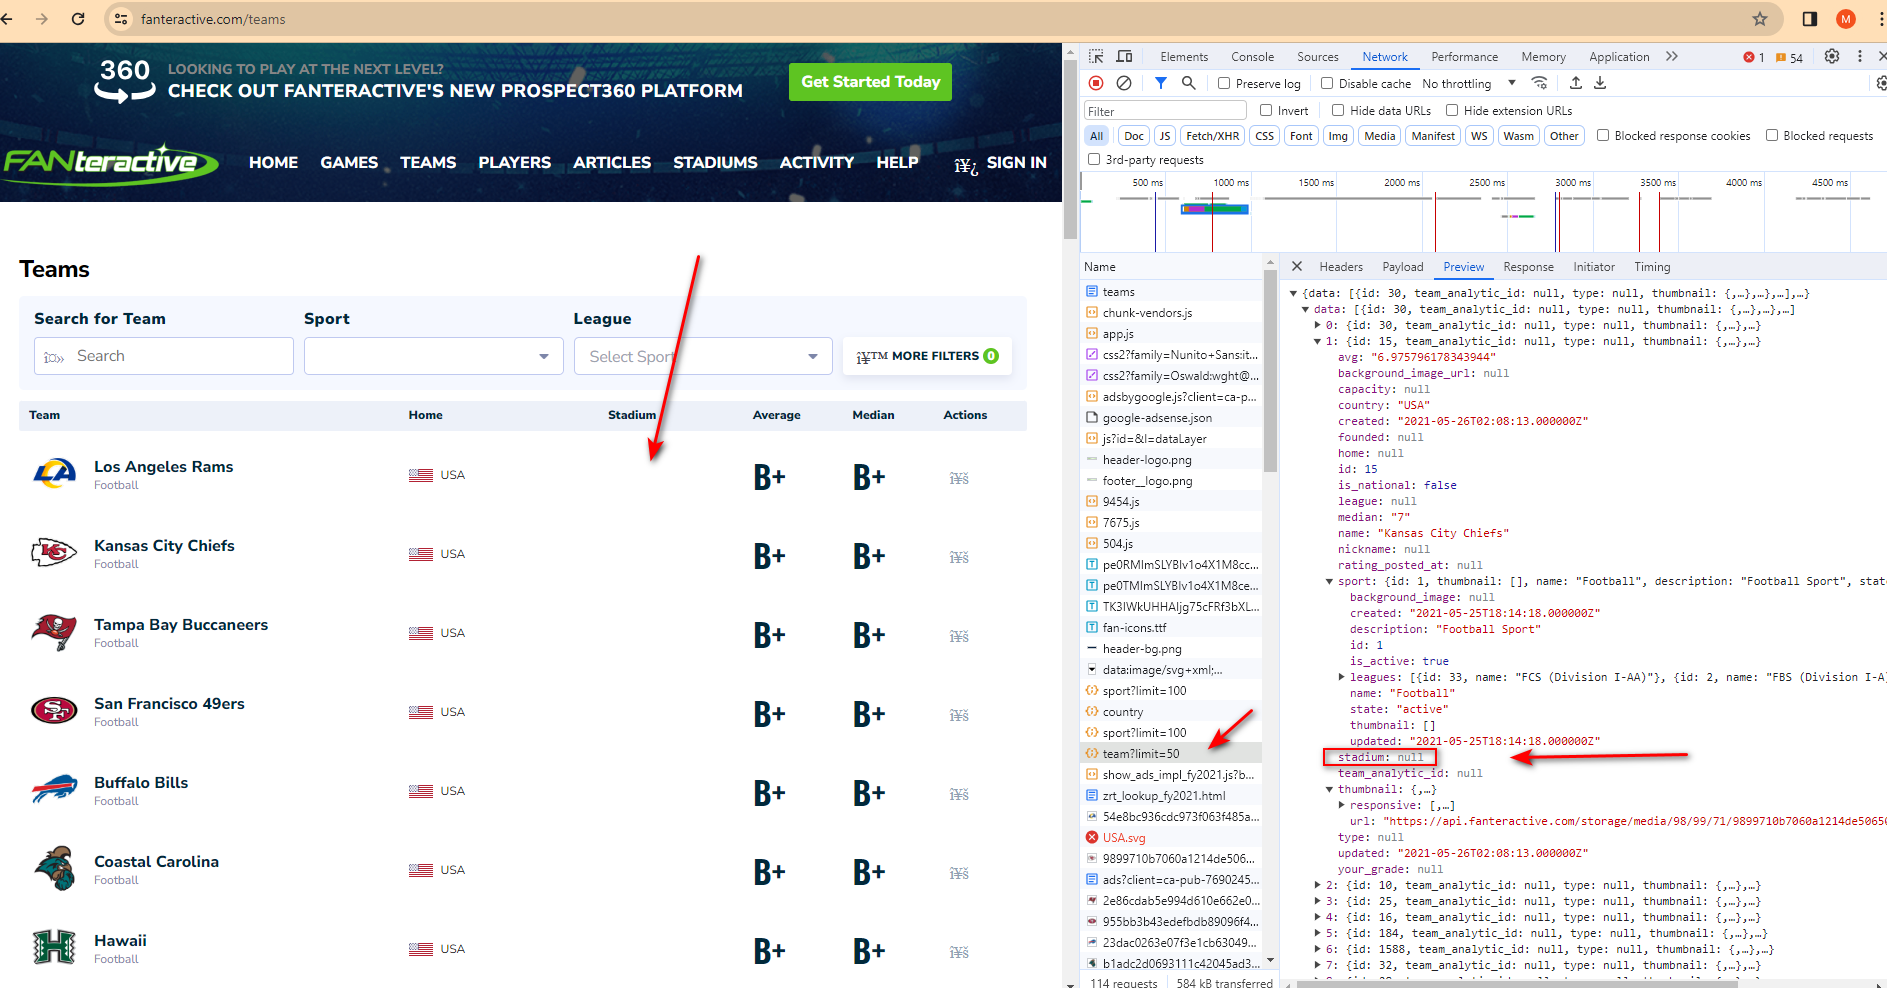Filter requests by Fetch/XHR
Screen dimensions: 1887x988
[x=1212, y=136]
